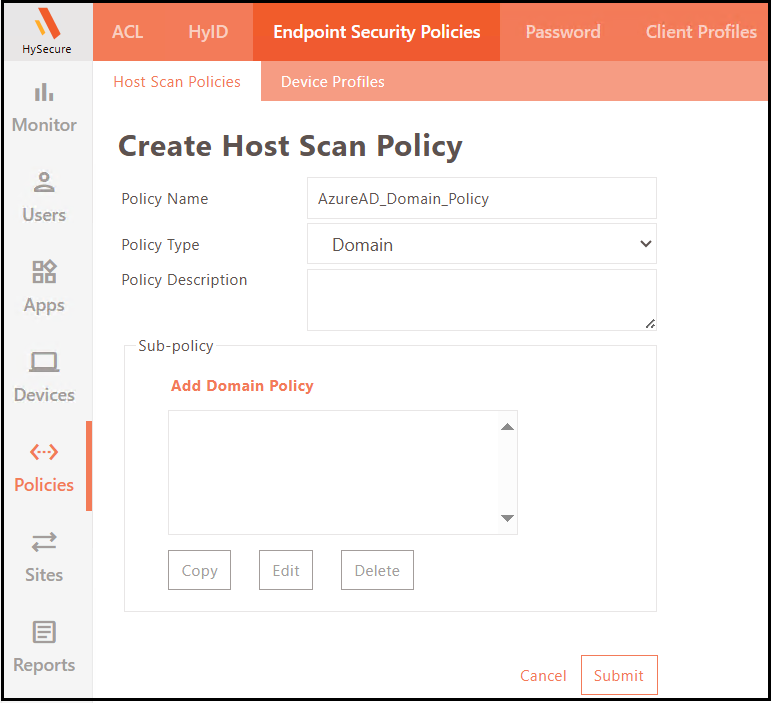Select the Policies code-bracket icon
This screenshot has height=703, width=771.
(x=44, y=452)
